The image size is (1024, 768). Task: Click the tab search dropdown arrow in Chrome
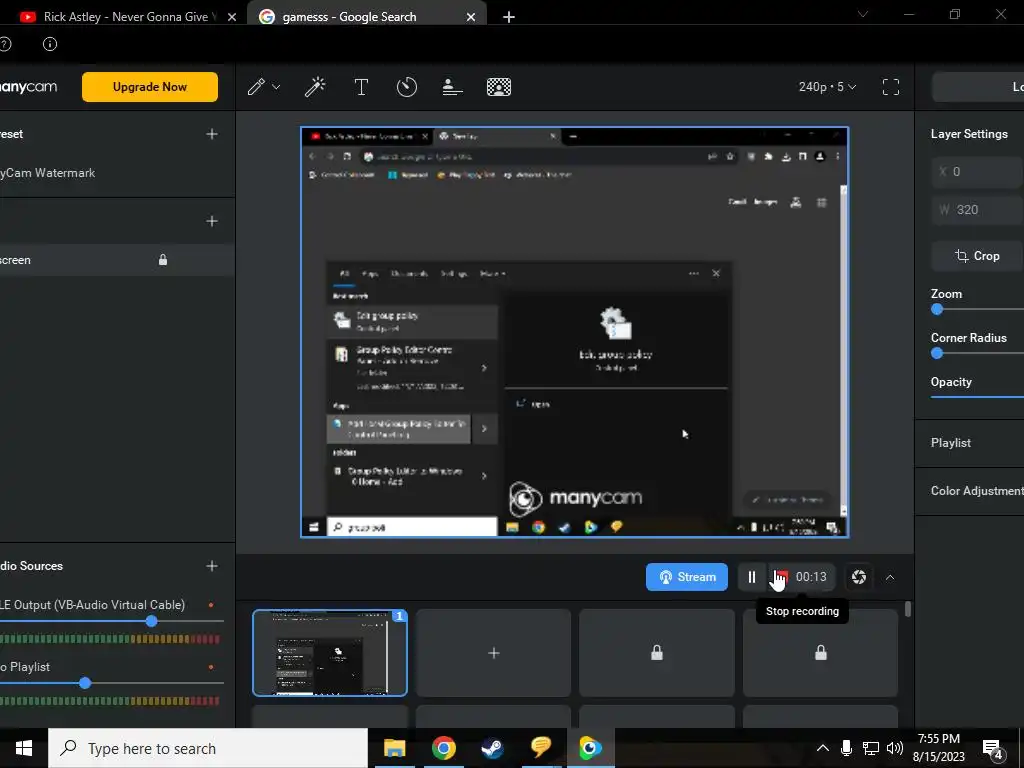[x=863, y=14]
